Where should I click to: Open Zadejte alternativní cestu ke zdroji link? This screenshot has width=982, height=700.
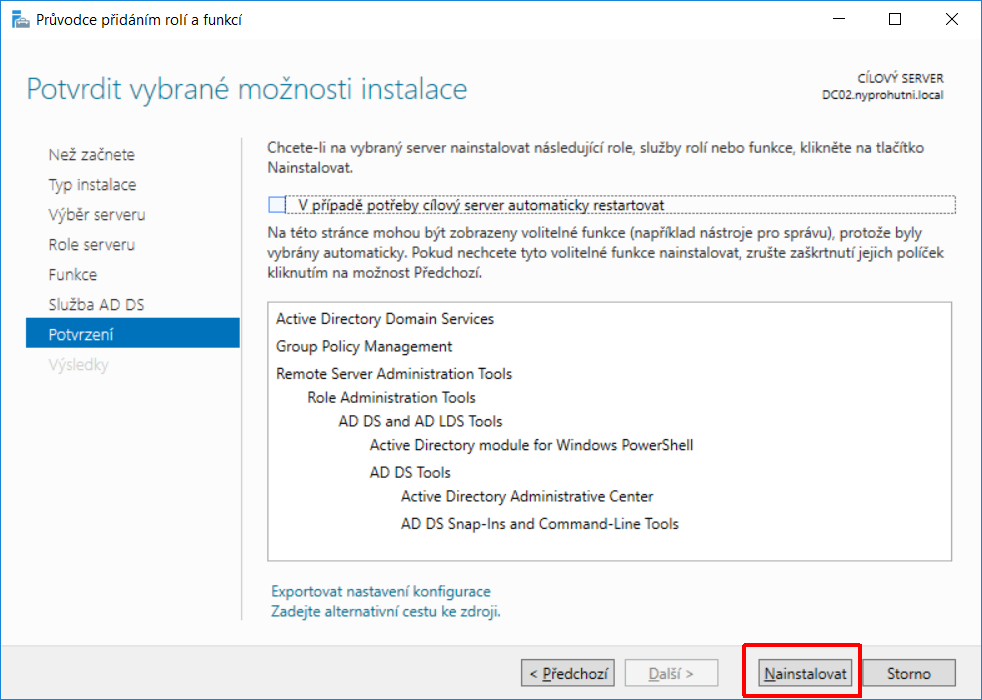386,612
